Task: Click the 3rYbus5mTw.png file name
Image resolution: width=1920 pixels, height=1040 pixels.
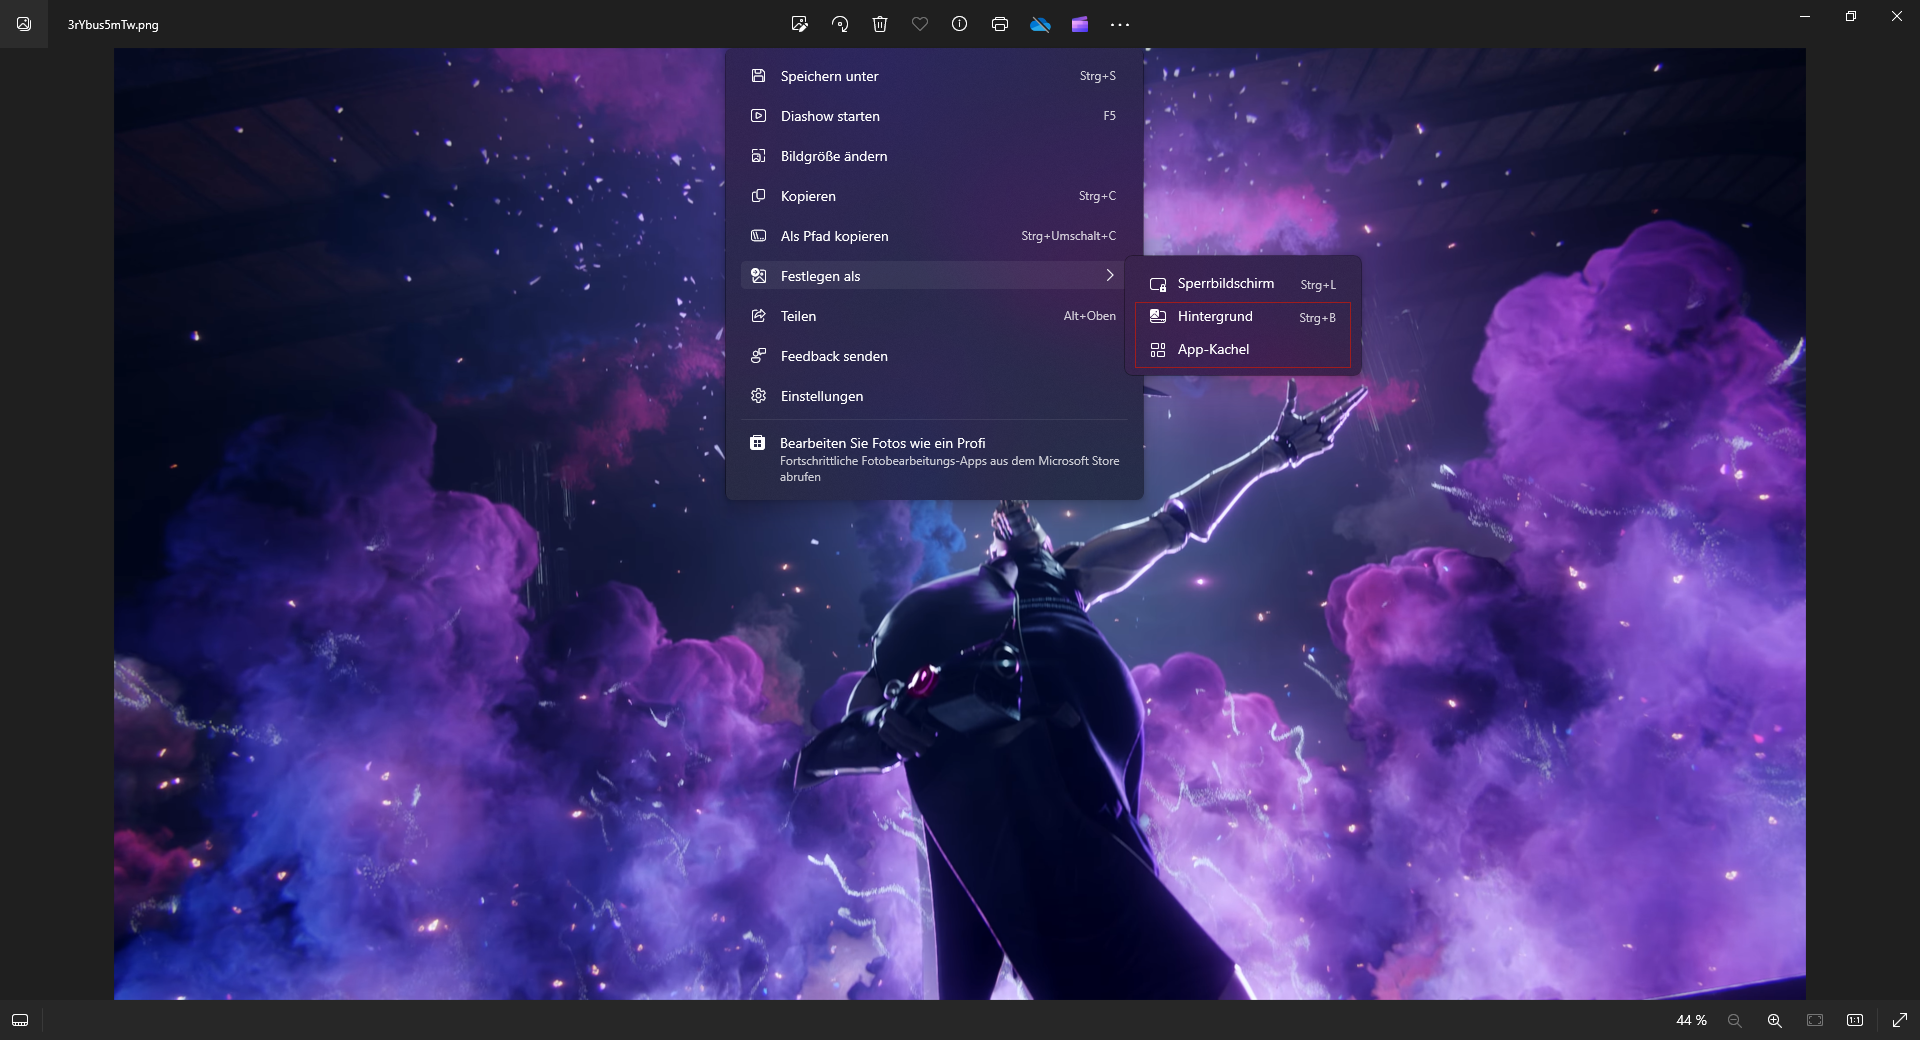Action: click(x=113, y=25)
